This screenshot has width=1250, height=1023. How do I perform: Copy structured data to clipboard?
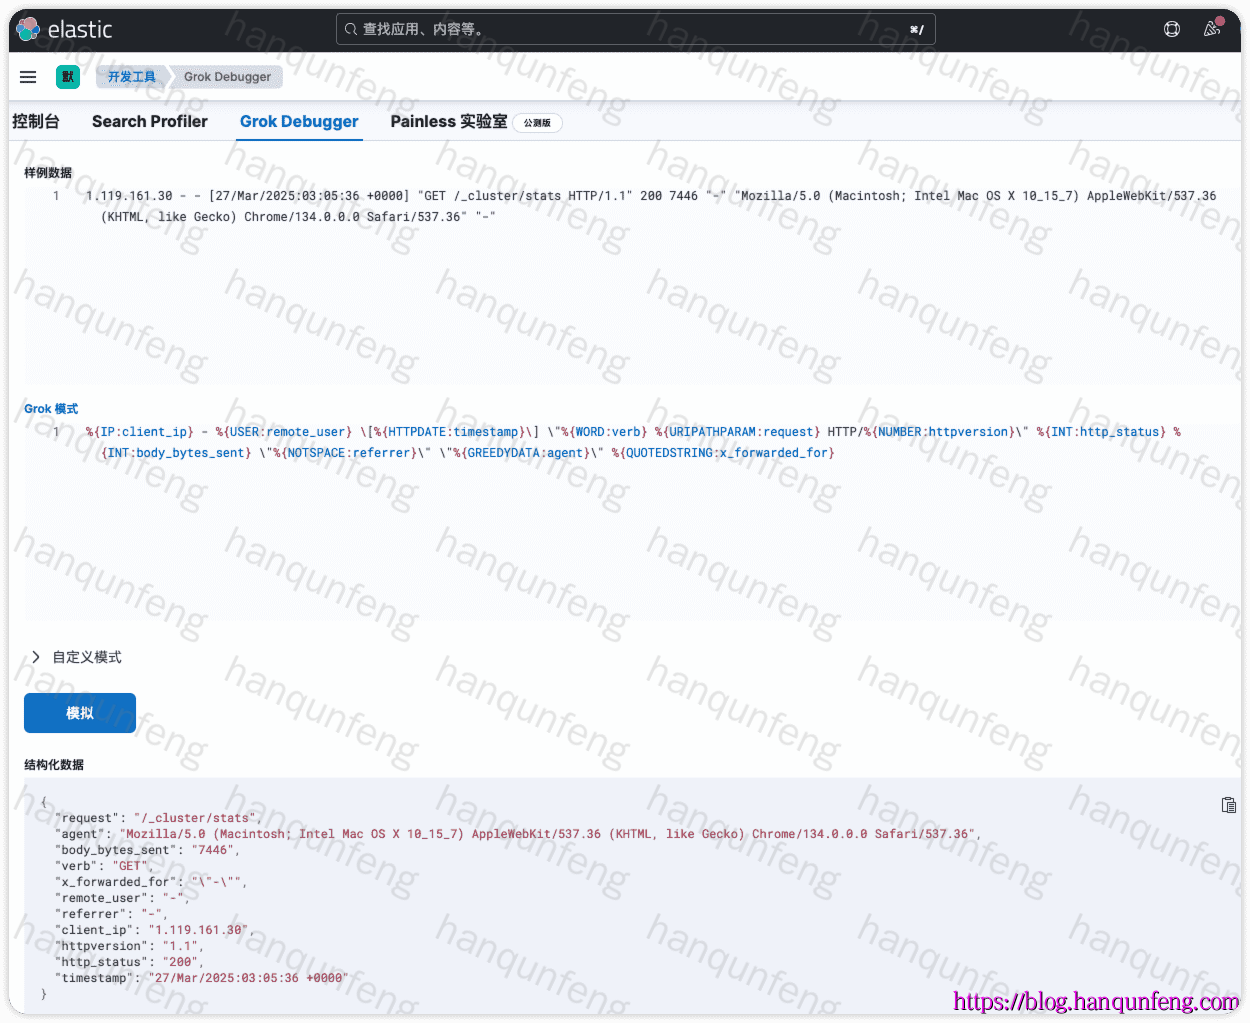(1229, 805)
